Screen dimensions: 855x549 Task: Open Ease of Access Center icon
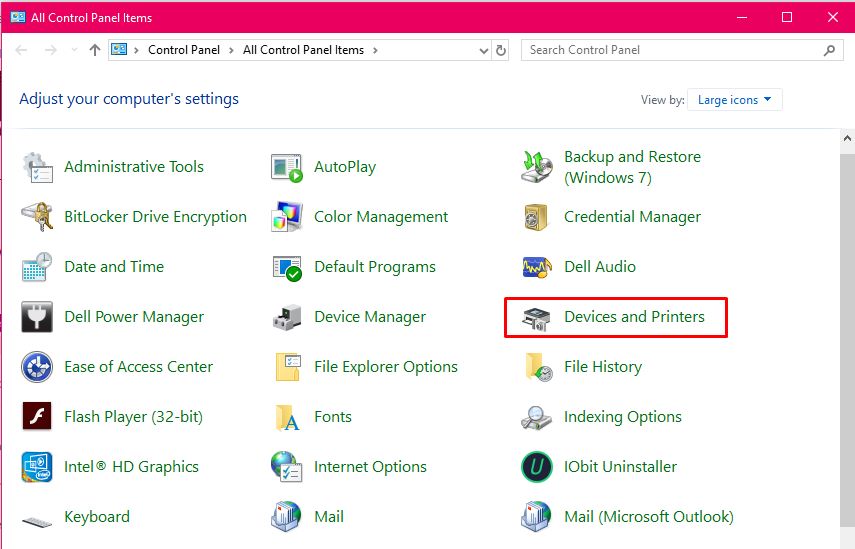(37, 367)
